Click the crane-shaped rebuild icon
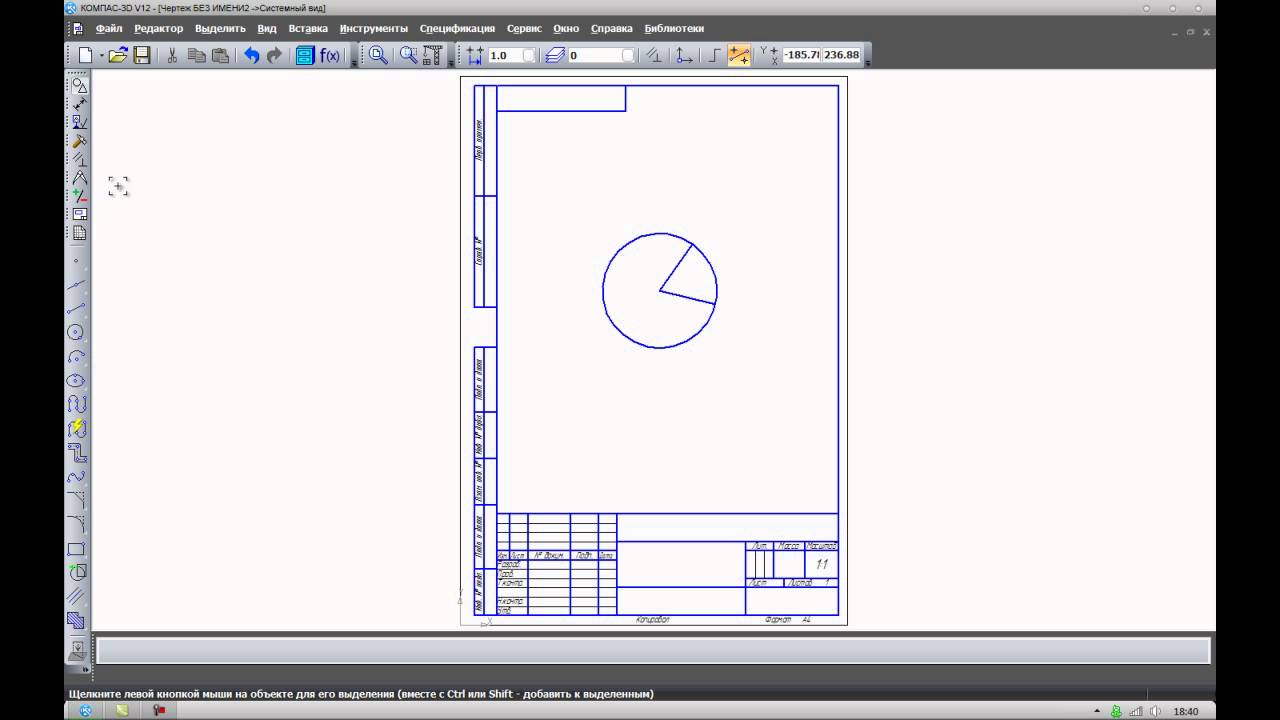Image resolution: width=1280 pixels, height=720 pixels. point(432,56)
